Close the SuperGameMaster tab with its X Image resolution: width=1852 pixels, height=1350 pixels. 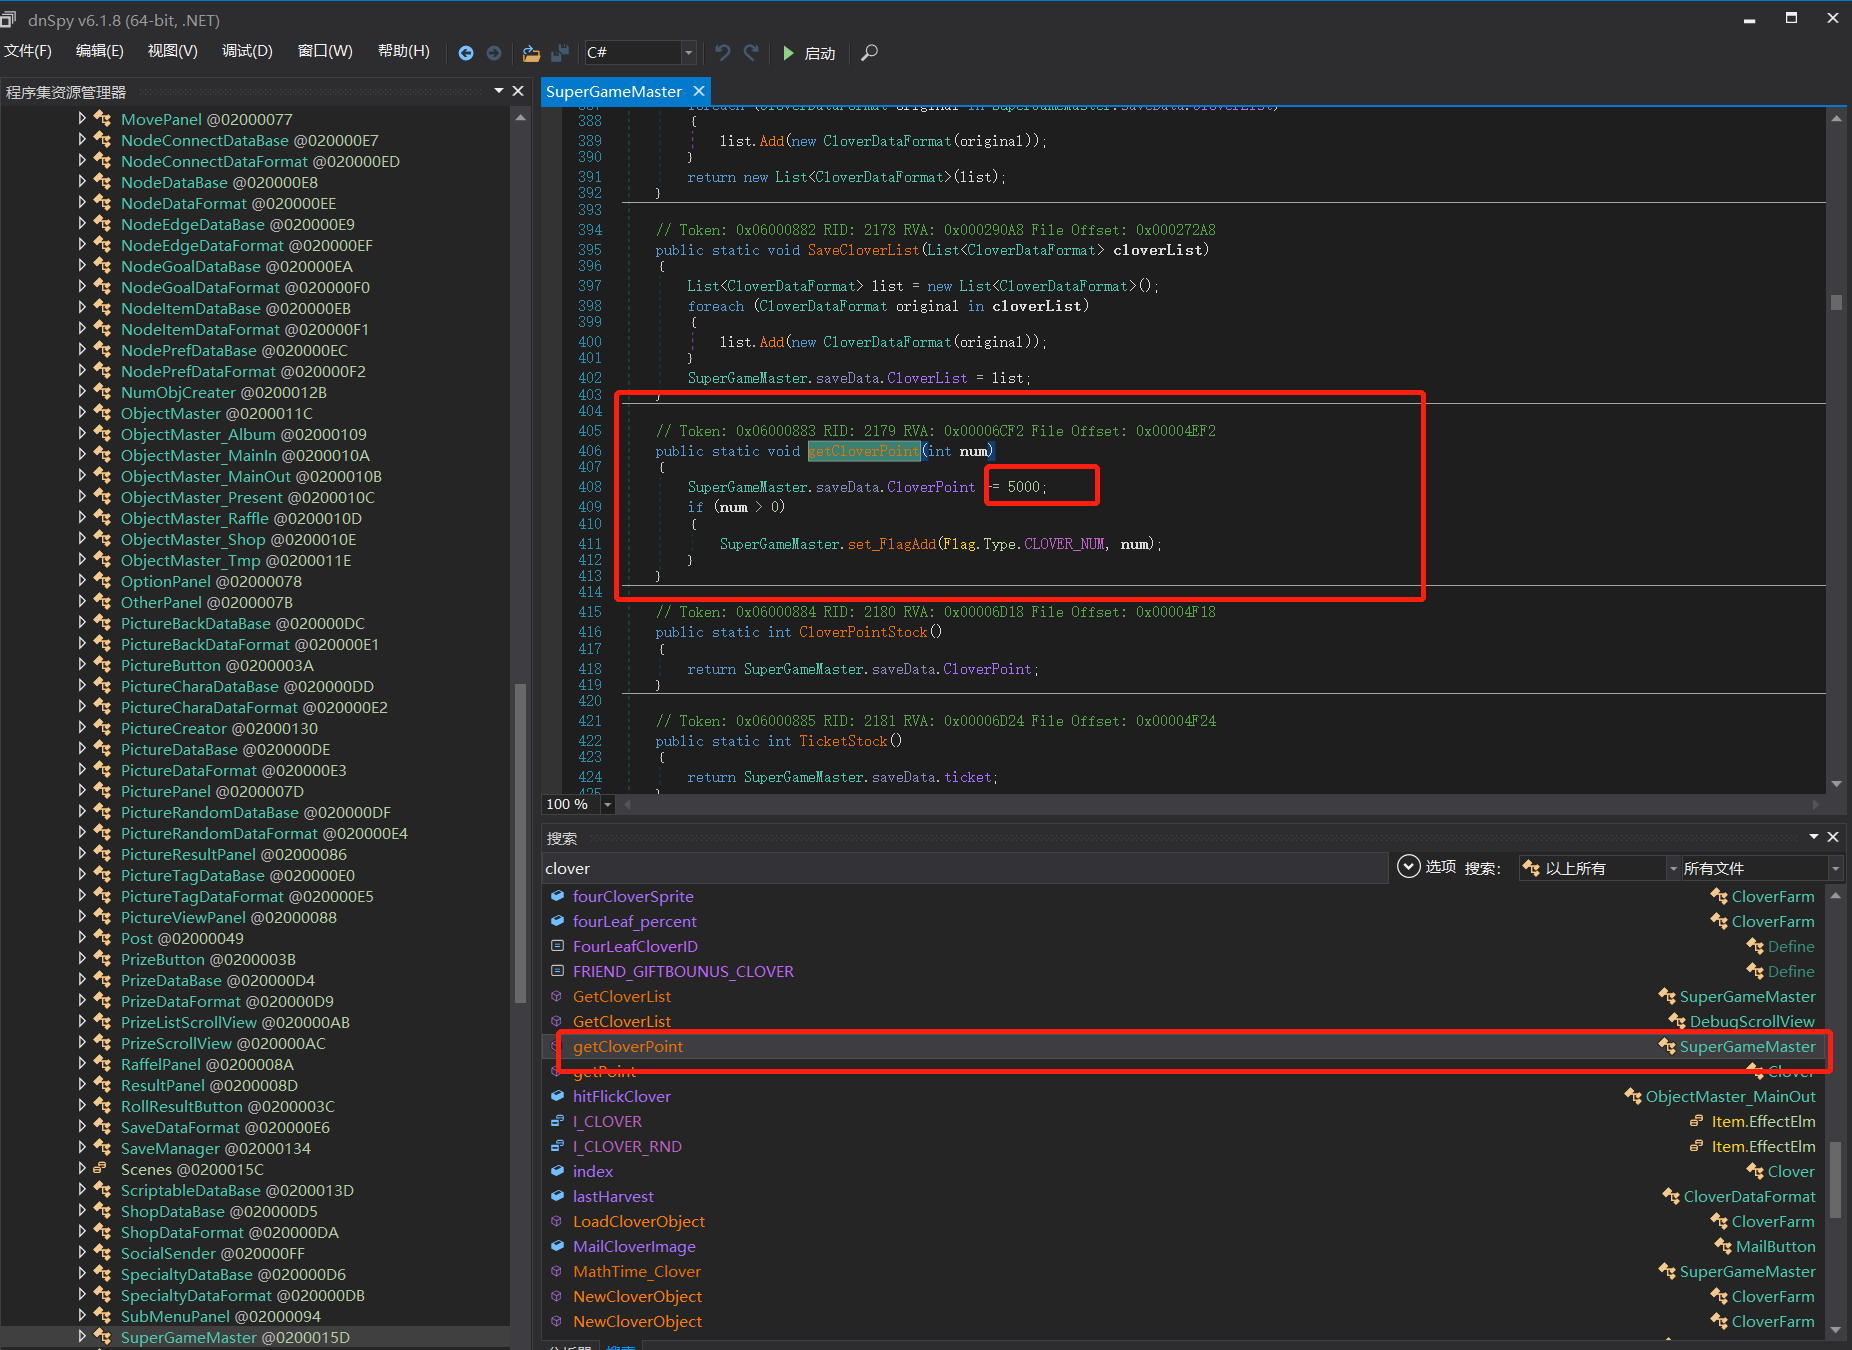tap(699, 91)
